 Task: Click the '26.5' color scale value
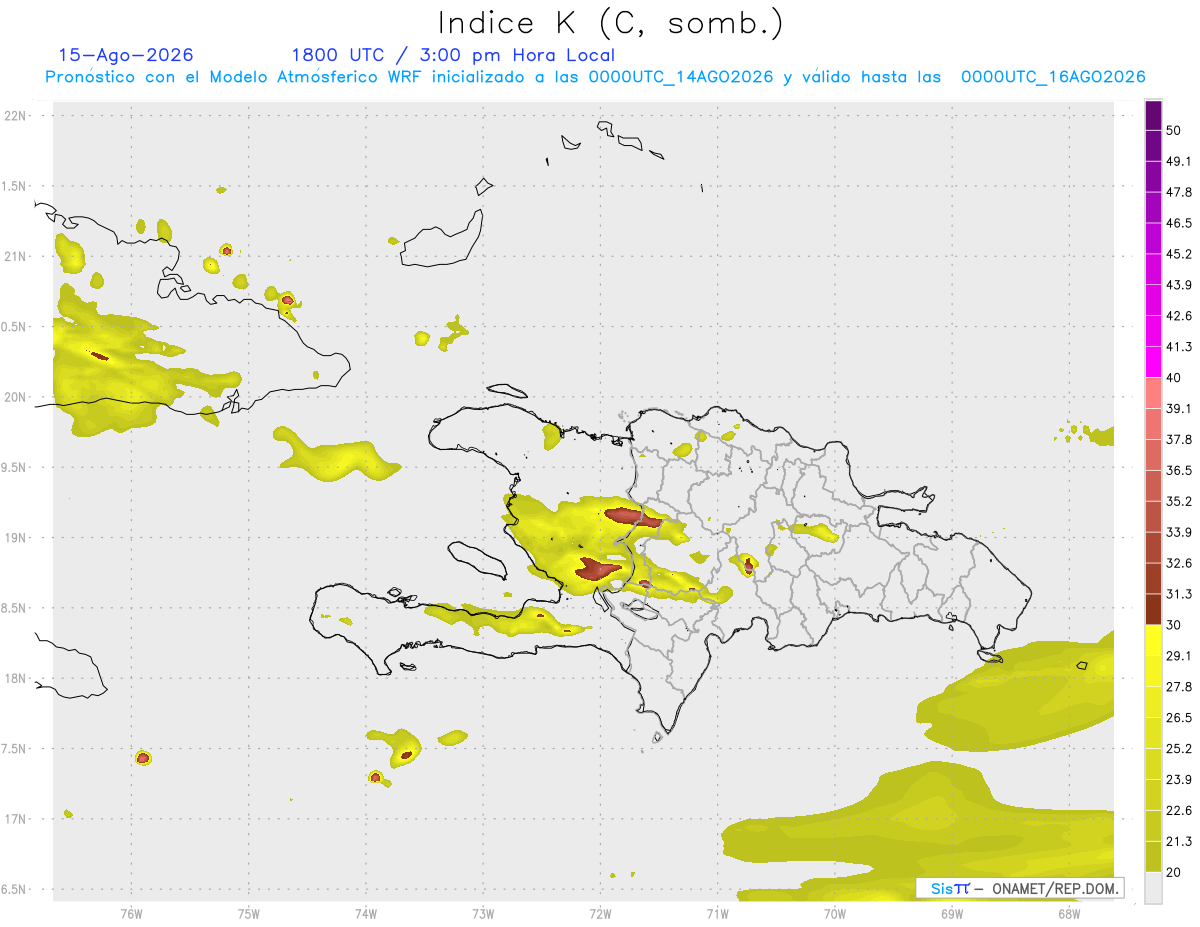tap(1178, 717)
